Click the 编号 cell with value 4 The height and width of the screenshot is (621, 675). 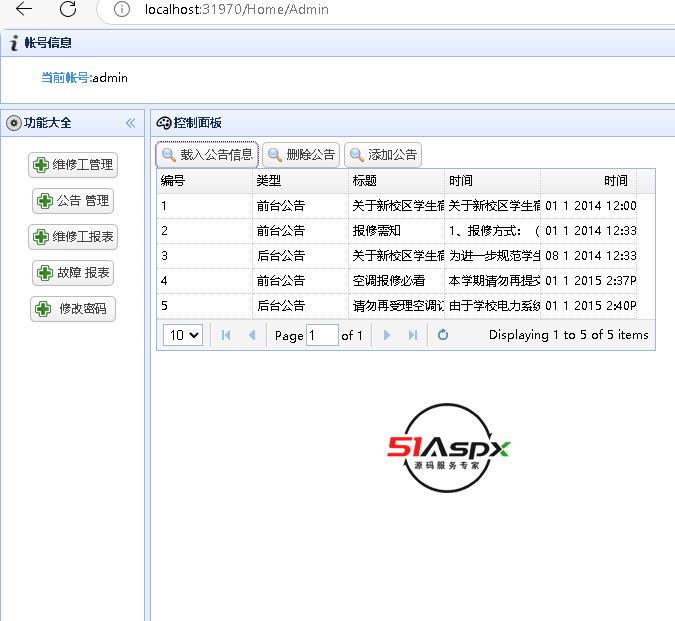204,281
